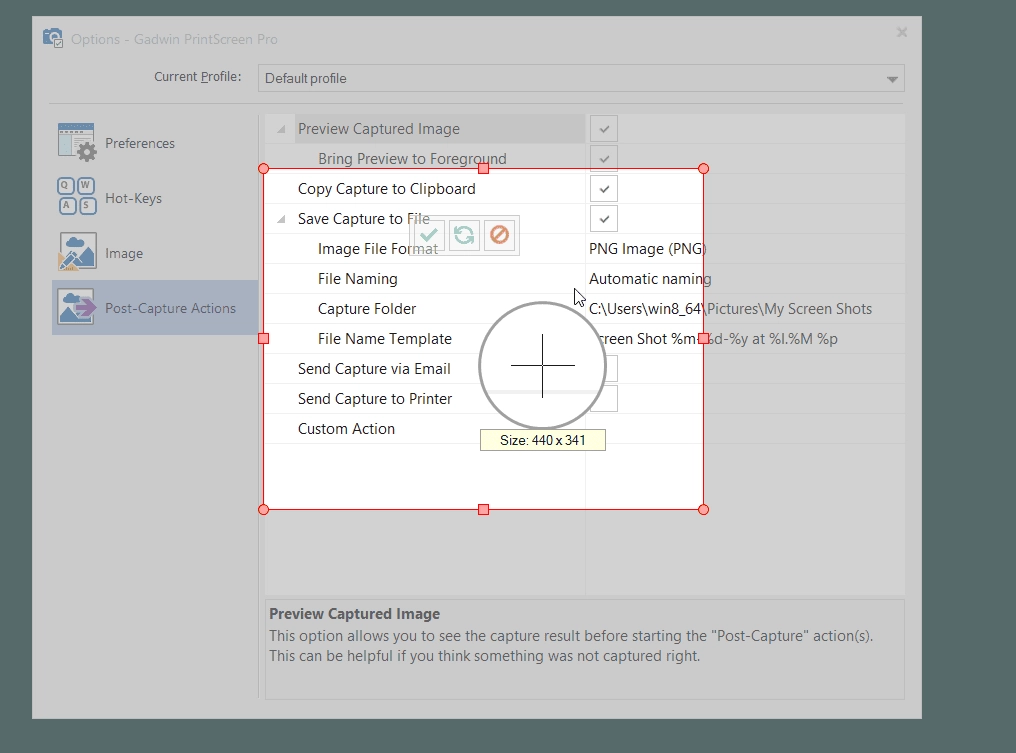This screenshot has width=1016, height=753.
Task: Reset selection with the refresh arrows icon
Action: tap(464, 235)
